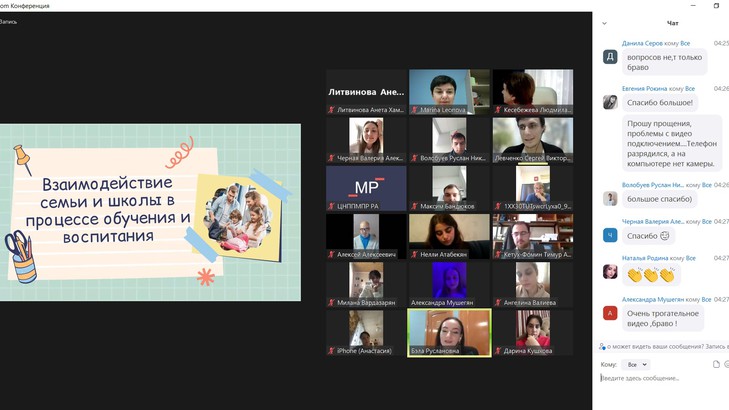Select Александра Мушегян's video tile
This screenshot has height=410, width=729.
coord(449,284)
